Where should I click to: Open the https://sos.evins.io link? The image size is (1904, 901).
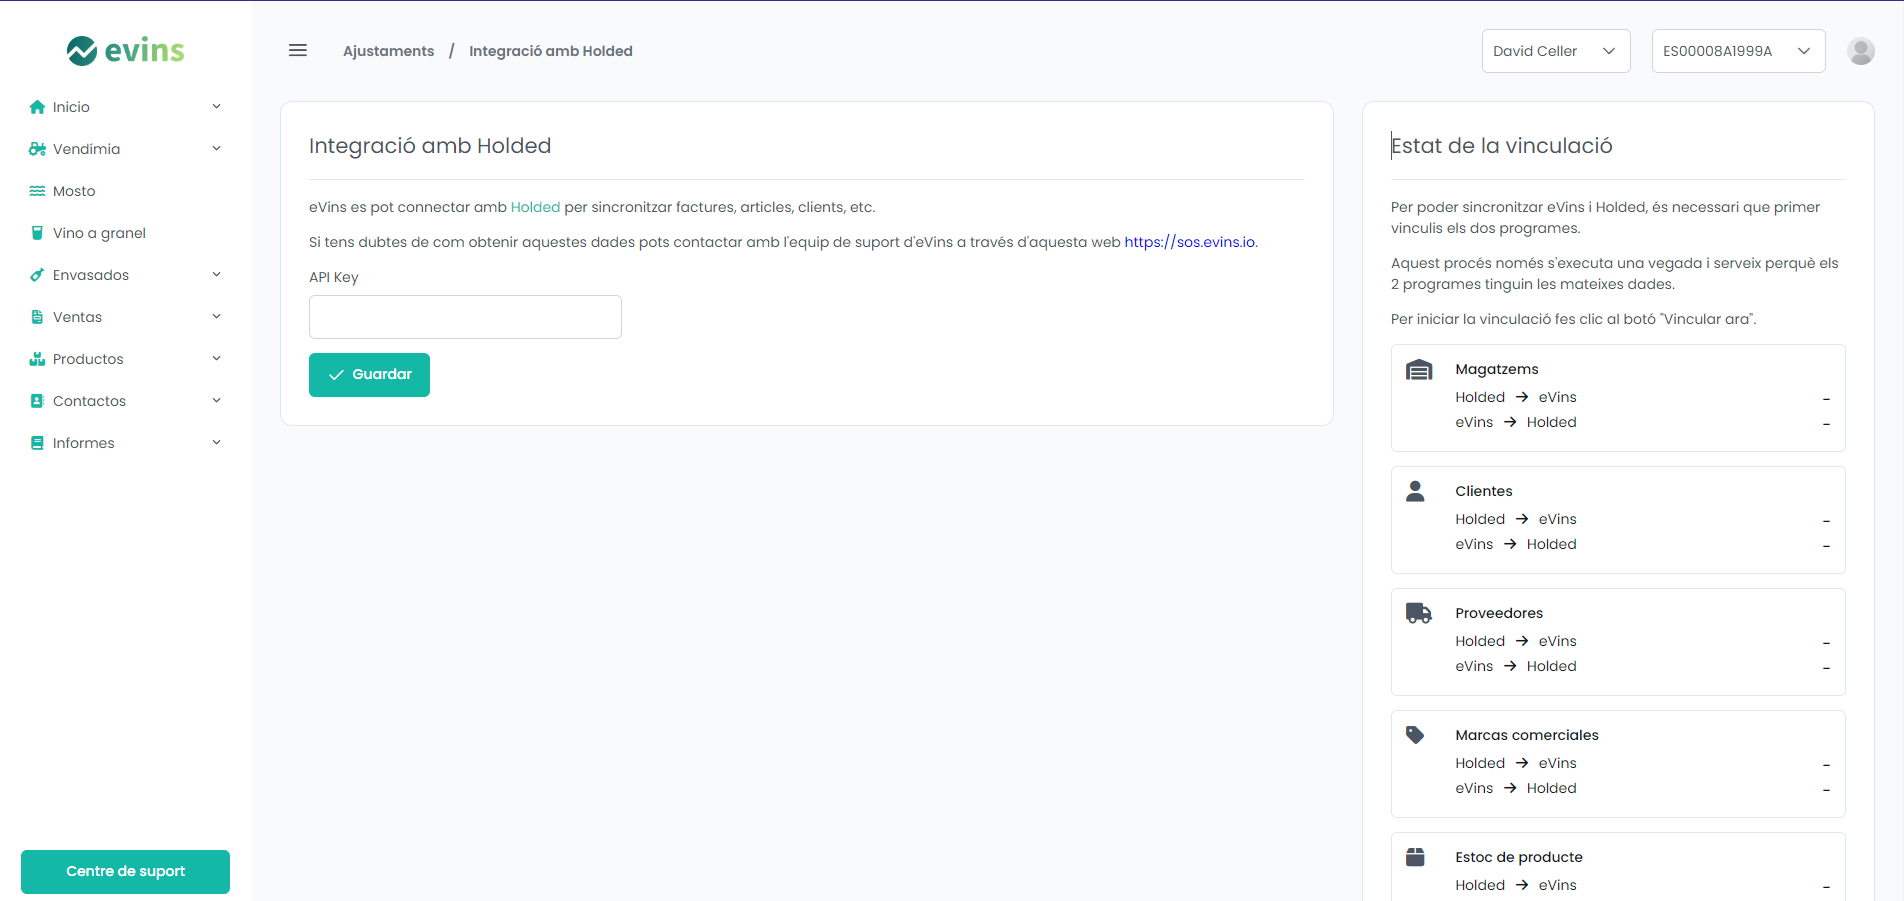[x=1190, y=242]
